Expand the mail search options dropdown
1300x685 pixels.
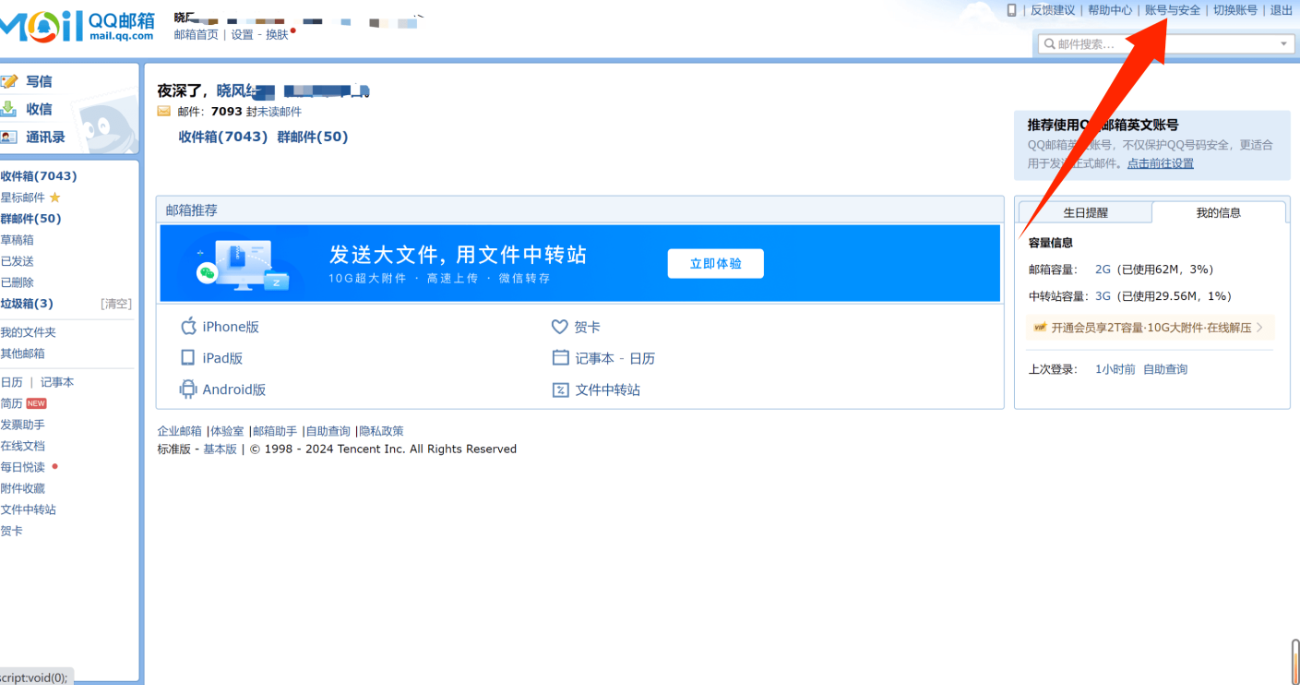coord(1282,43)
